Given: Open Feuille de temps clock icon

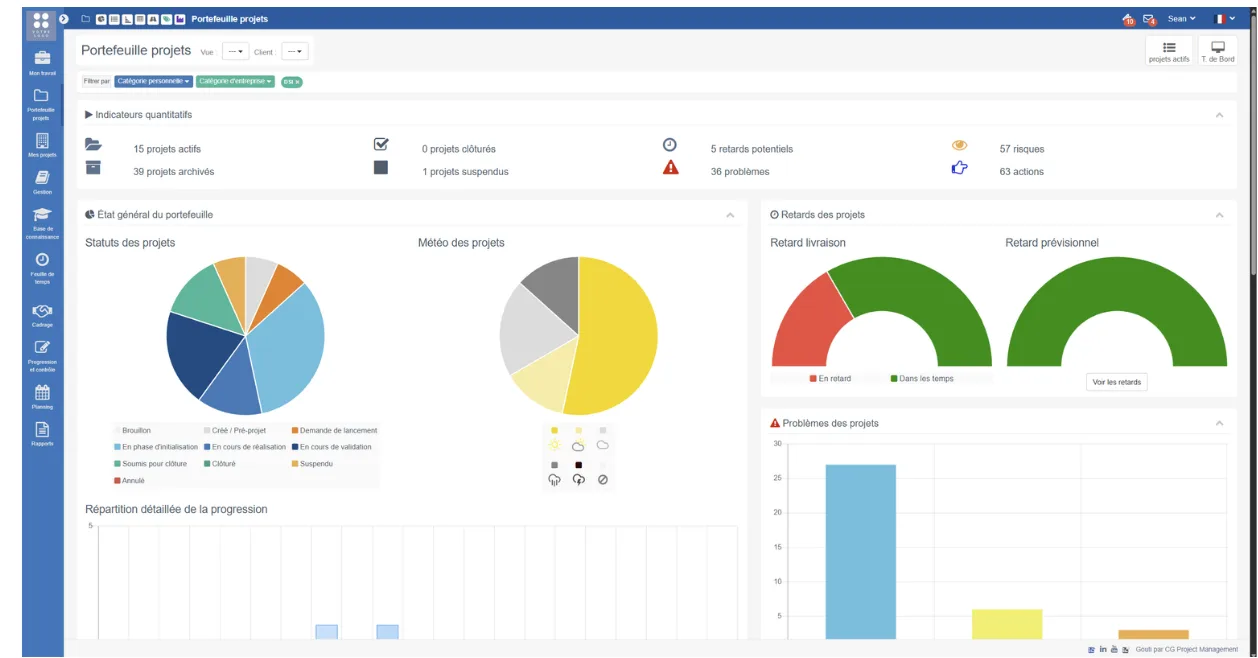Looking at the screenshot, I should click(42, 259).
